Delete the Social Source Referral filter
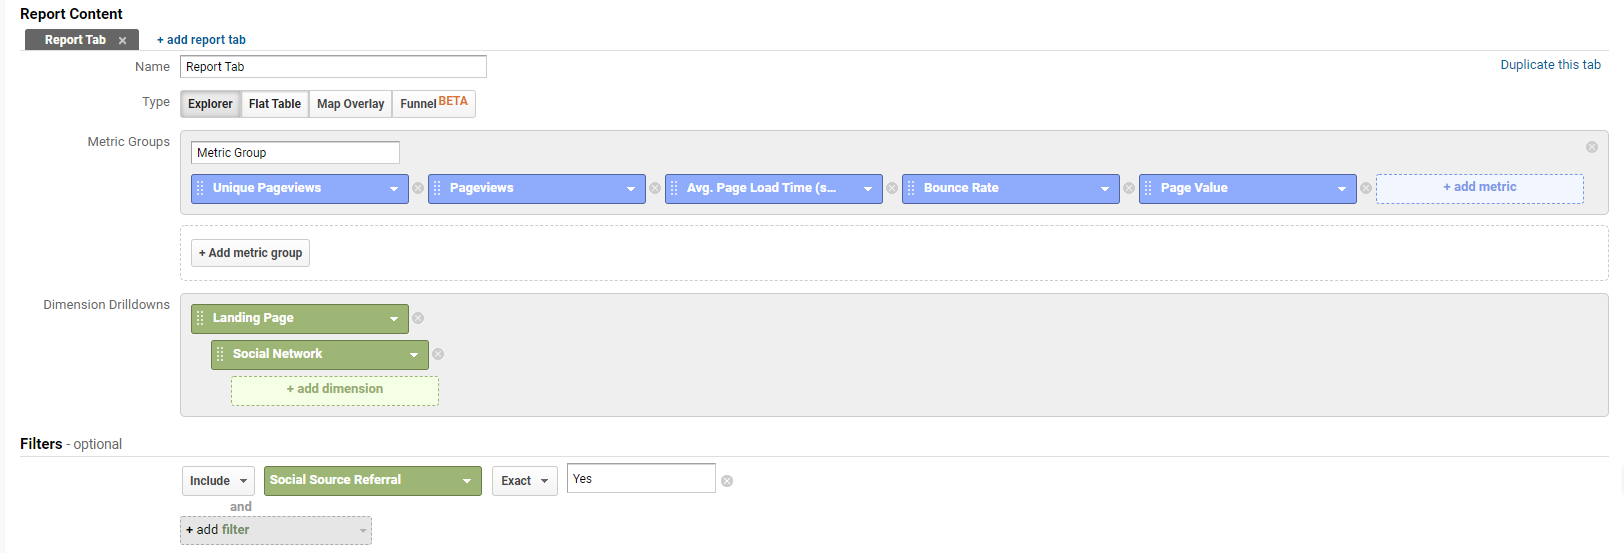The image size is (1624, 553). (x=727, y=481)
